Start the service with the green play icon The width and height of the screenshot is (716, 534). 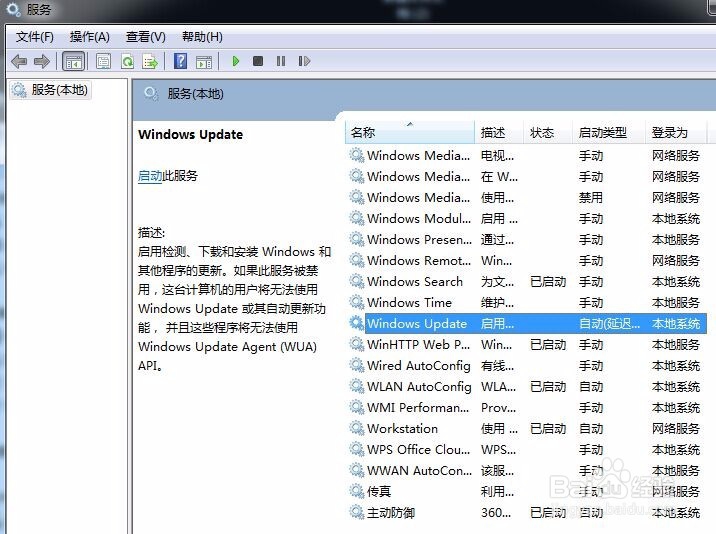[x=236, y=61]
